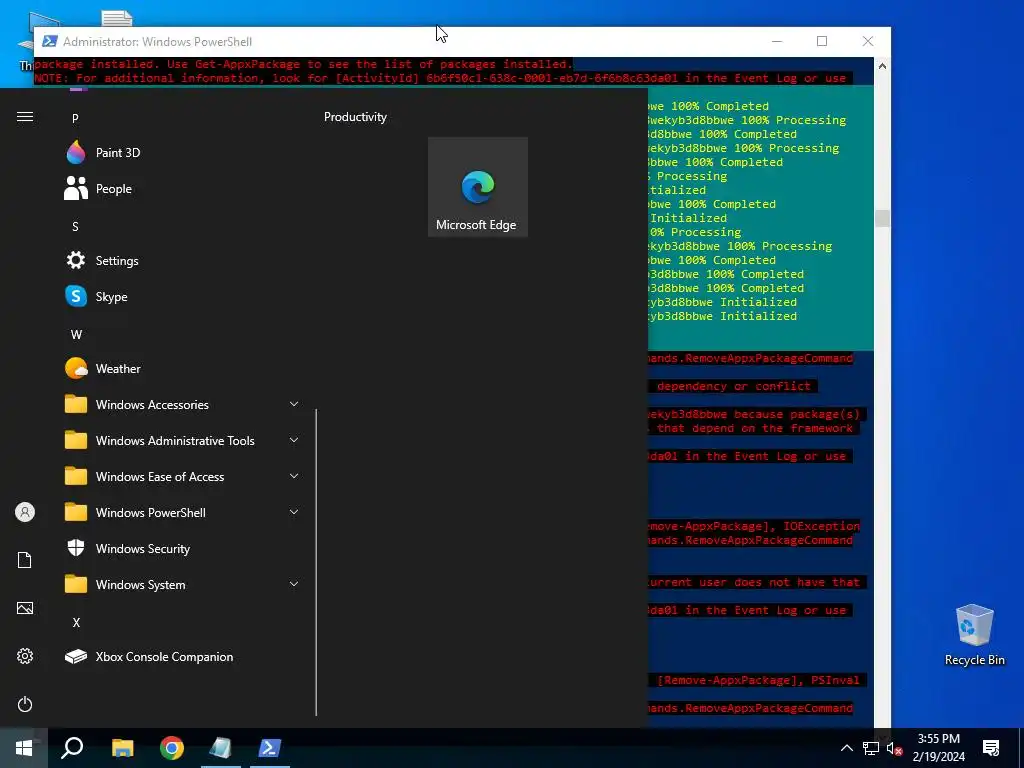
Task: Open the notebook app on the taskbar
Action: pos(220,748)
